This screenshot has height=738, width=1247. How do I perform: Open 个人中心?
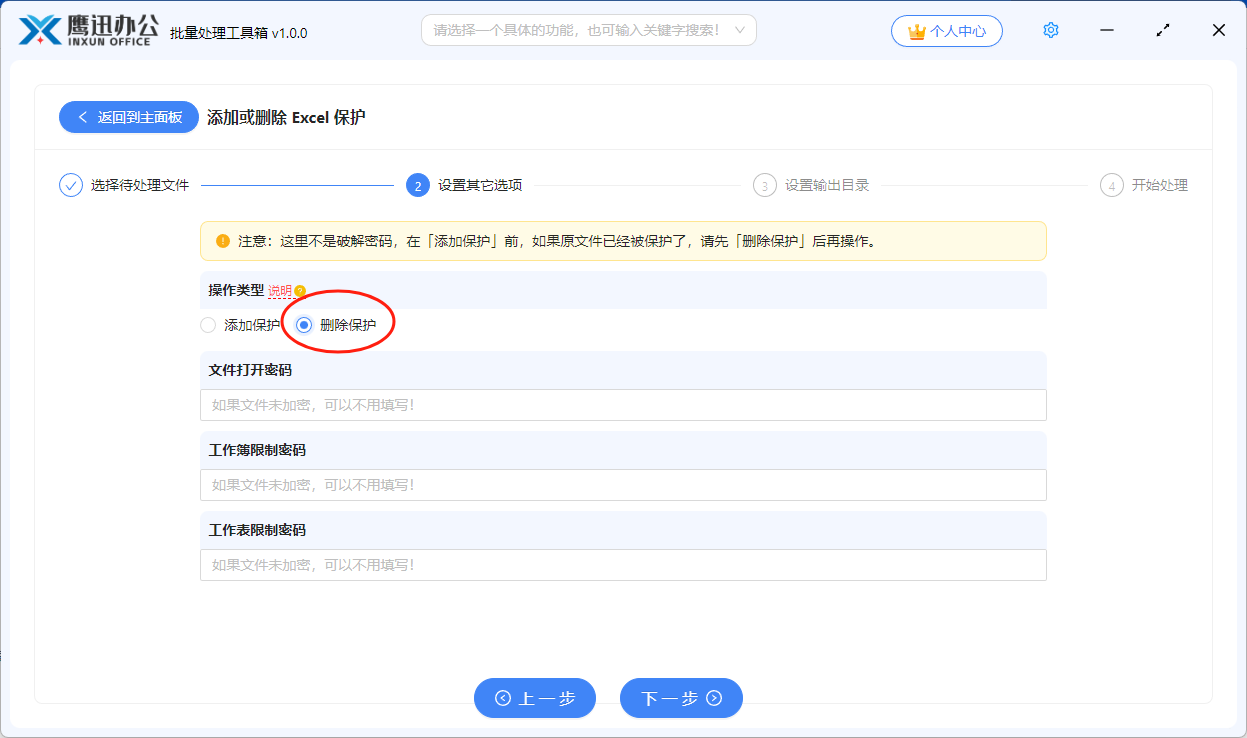click(x=946, y=31)
